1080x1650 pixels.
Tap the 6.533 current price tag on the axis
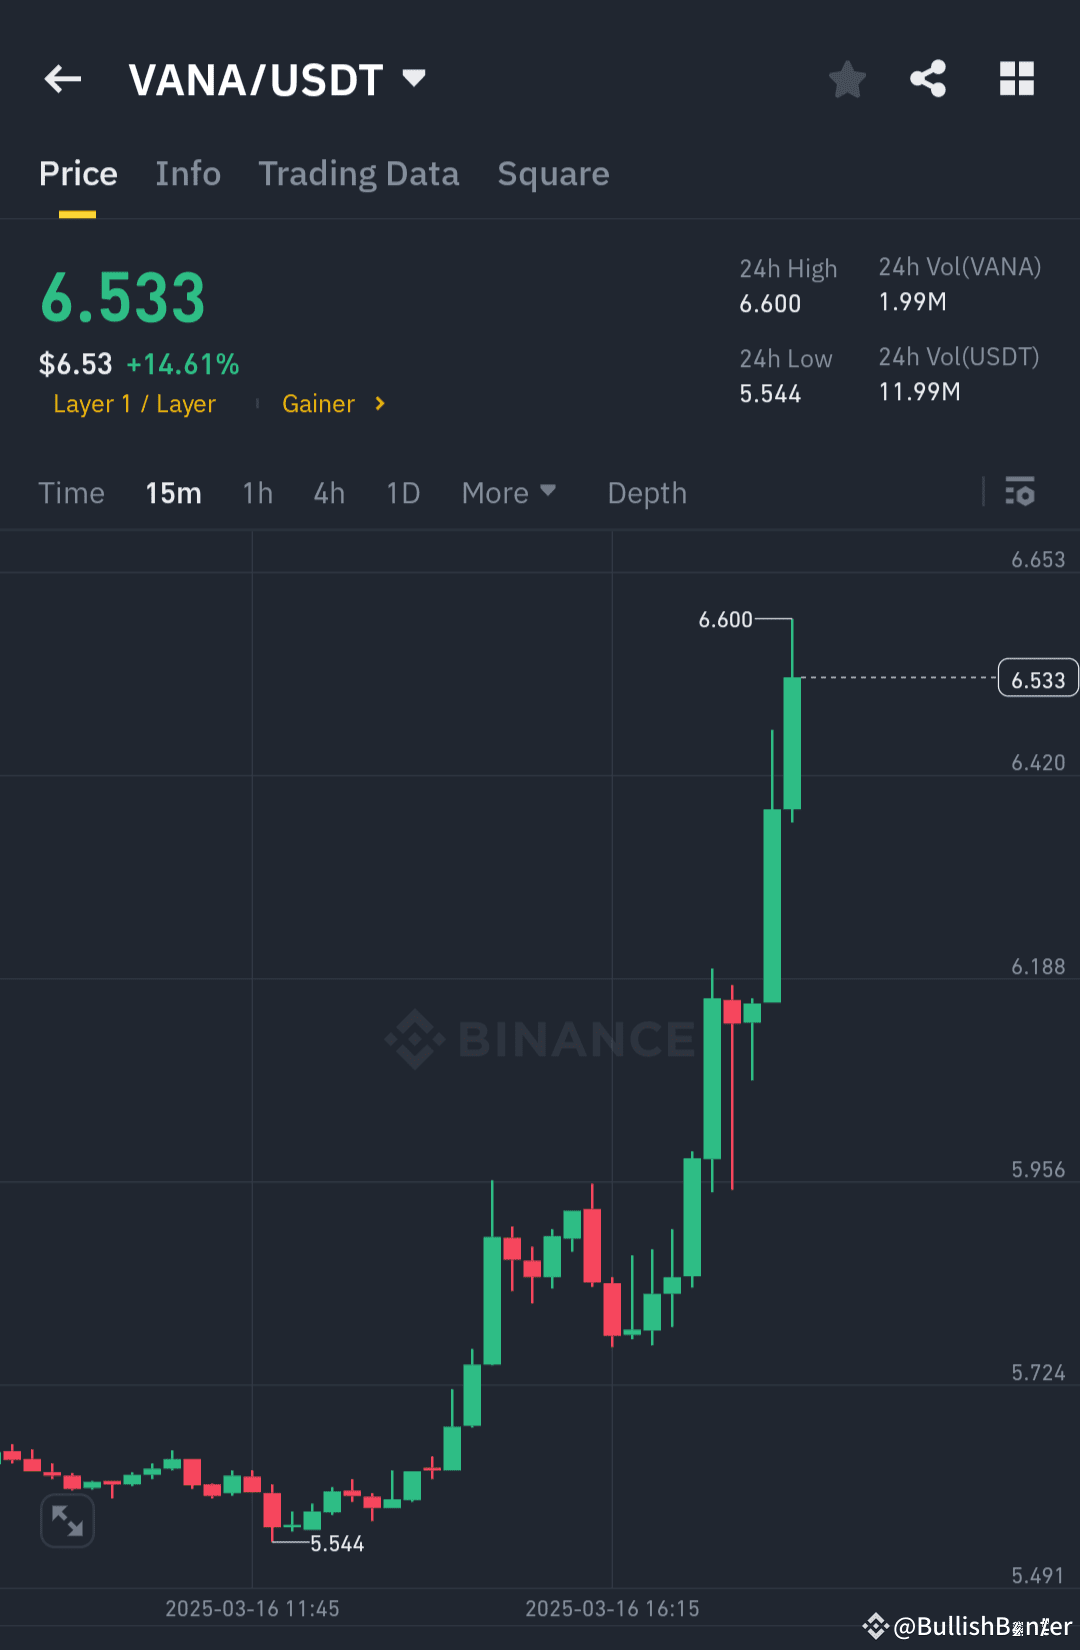[1037, 677]
